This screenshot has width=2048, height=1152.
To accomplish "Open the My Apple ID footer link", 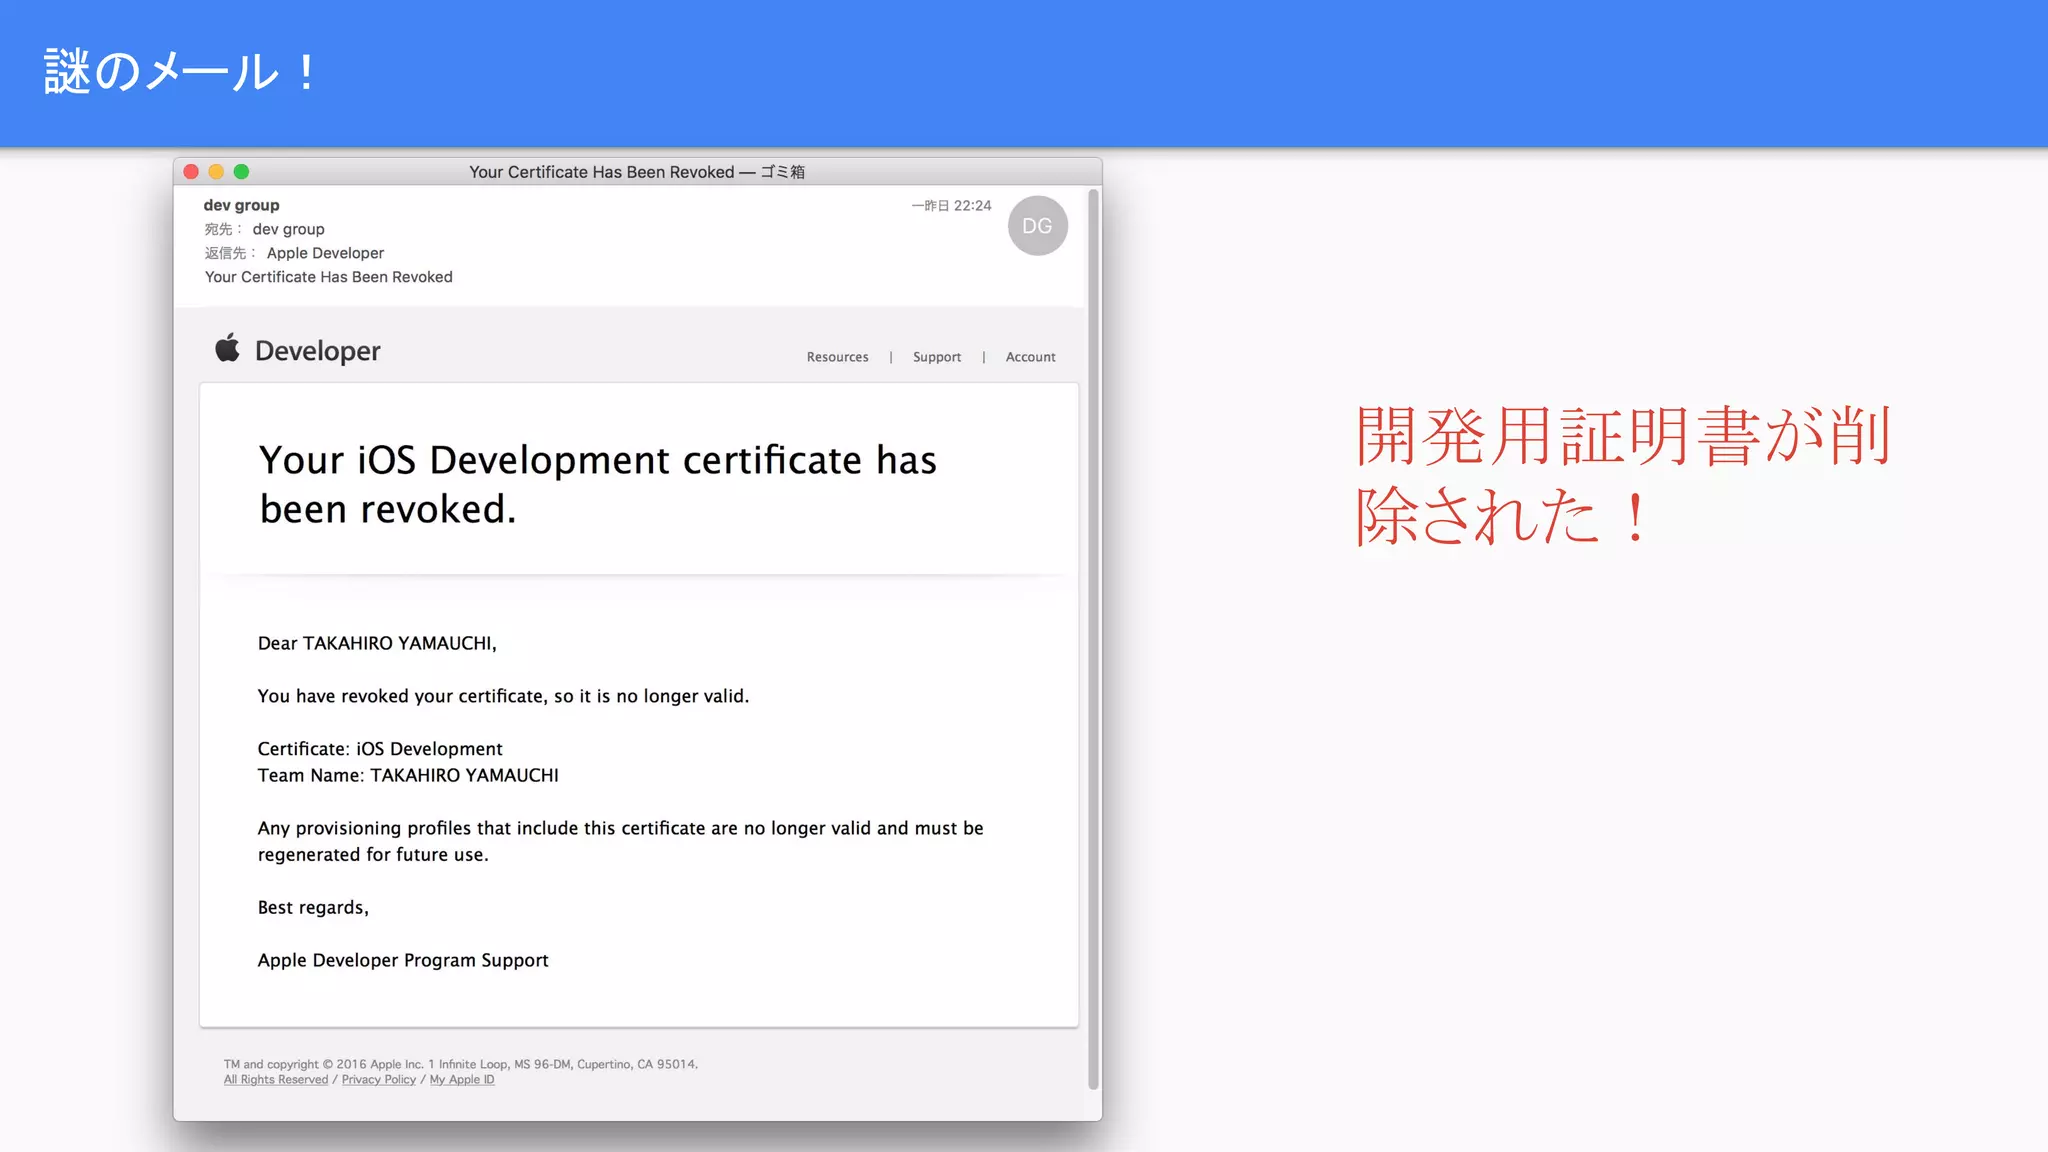I will click(x=462, y=1080).
